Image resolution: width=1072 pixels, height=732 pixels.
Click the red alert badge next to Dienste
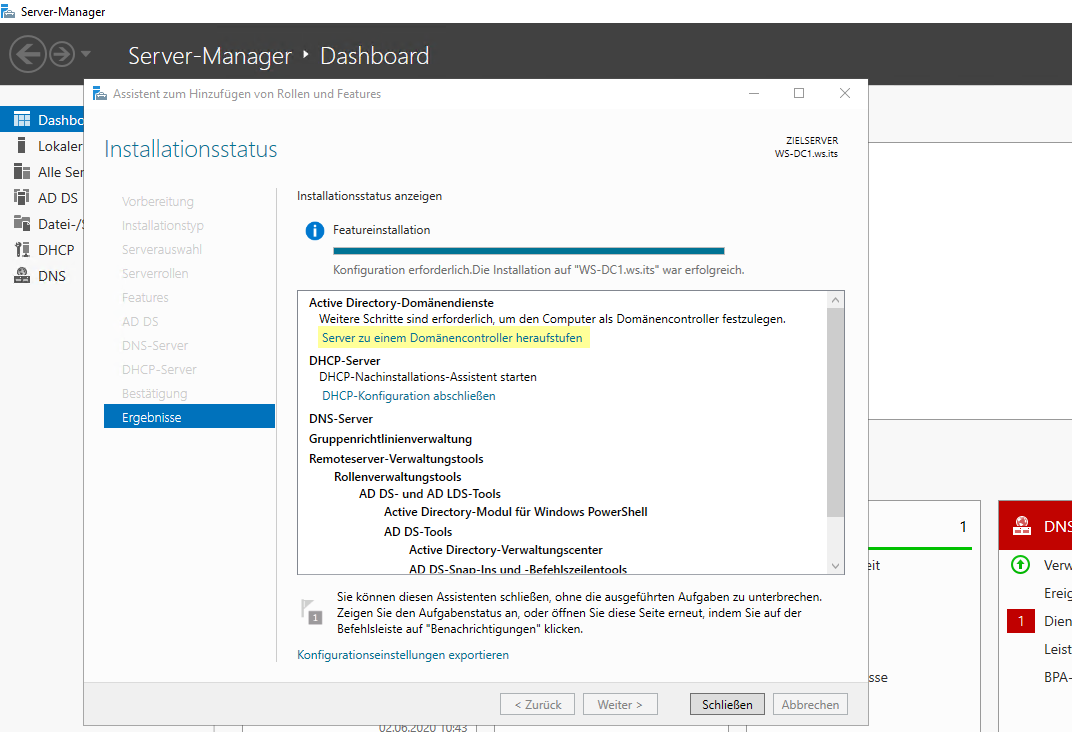coord(1021,621)
